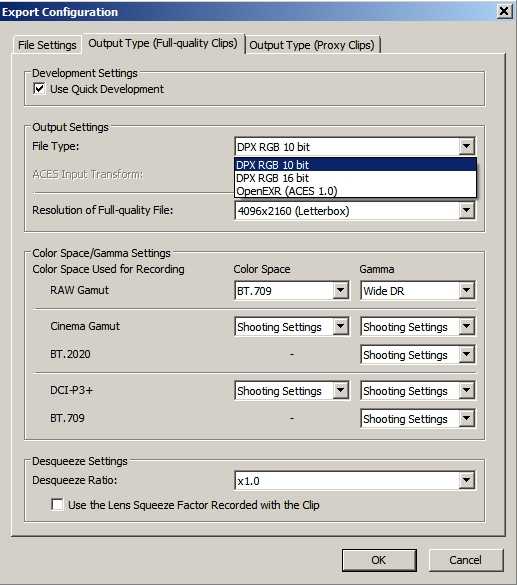This screenshot has width=517, height=585.
Task: Collapse the File Type dropdown arrow
Action: click(466, 146)
